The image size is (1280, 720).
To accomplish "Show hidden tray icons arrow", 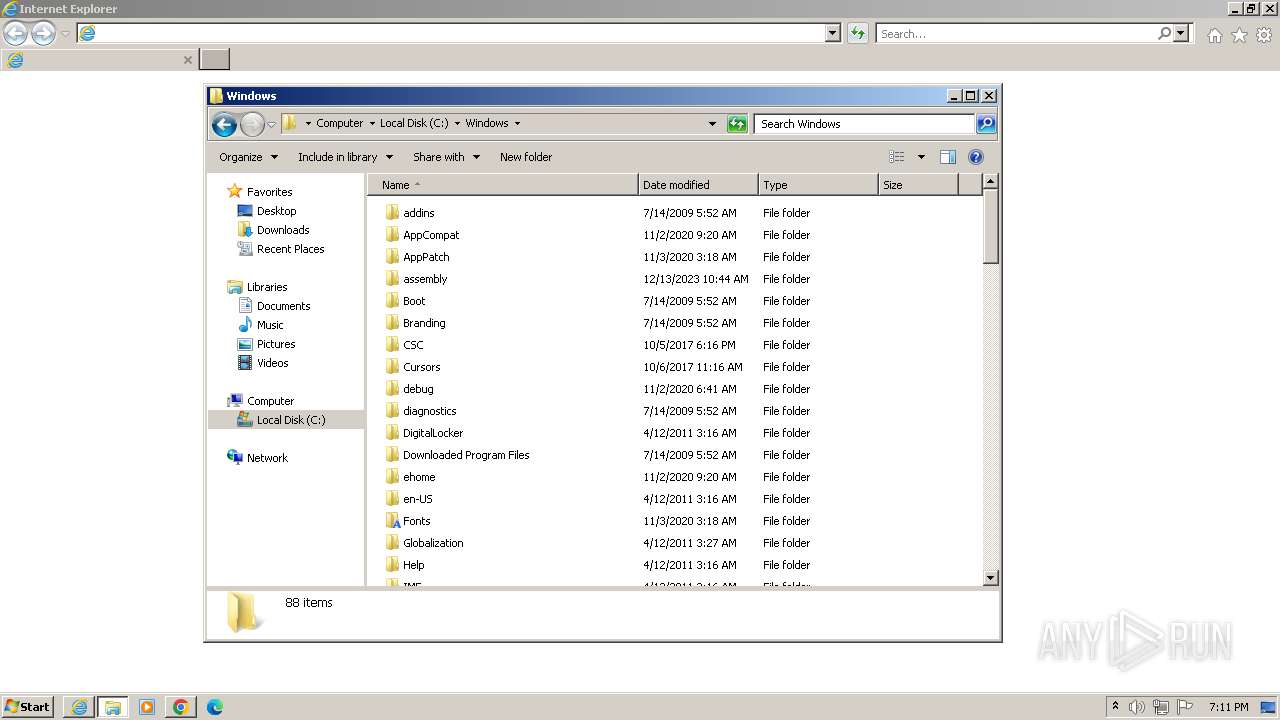I will point(1115,707).
